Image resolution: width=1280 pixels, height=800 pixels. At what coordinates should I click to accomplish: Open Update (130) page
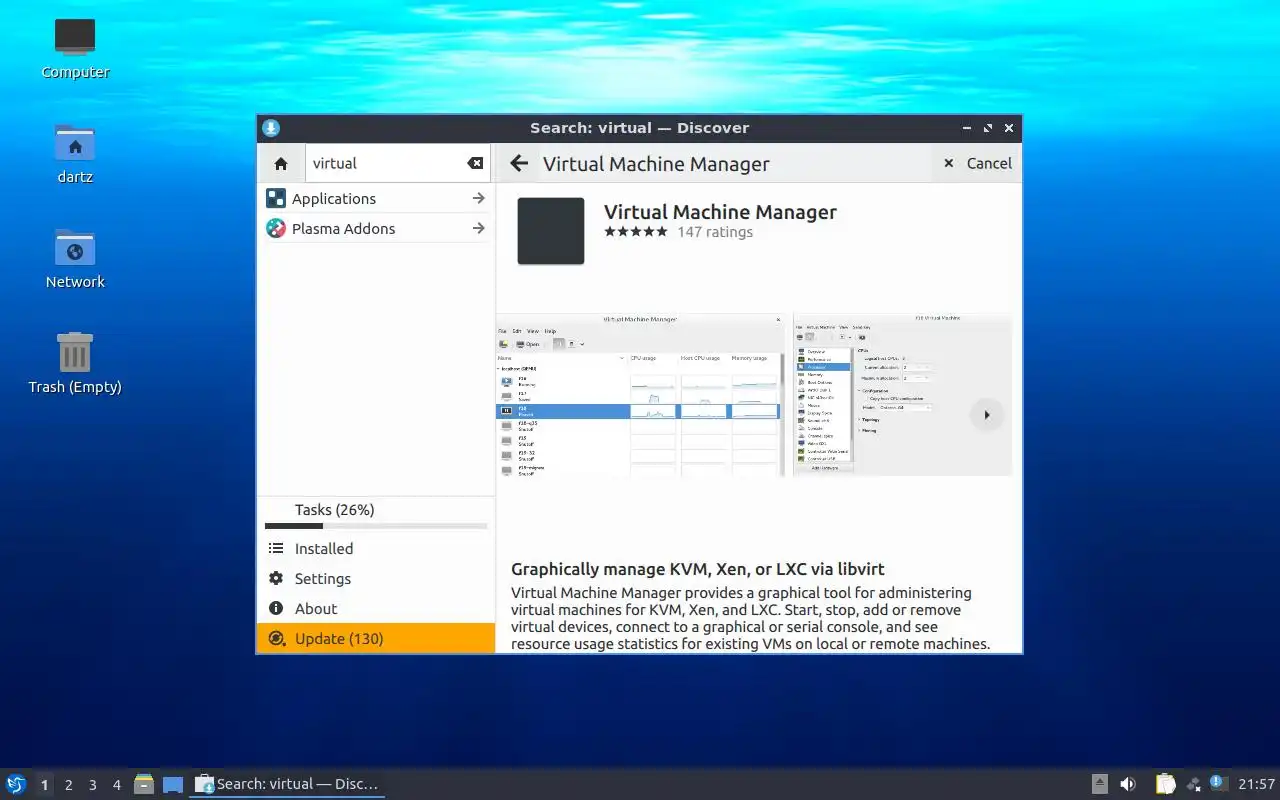click(376, 638)
